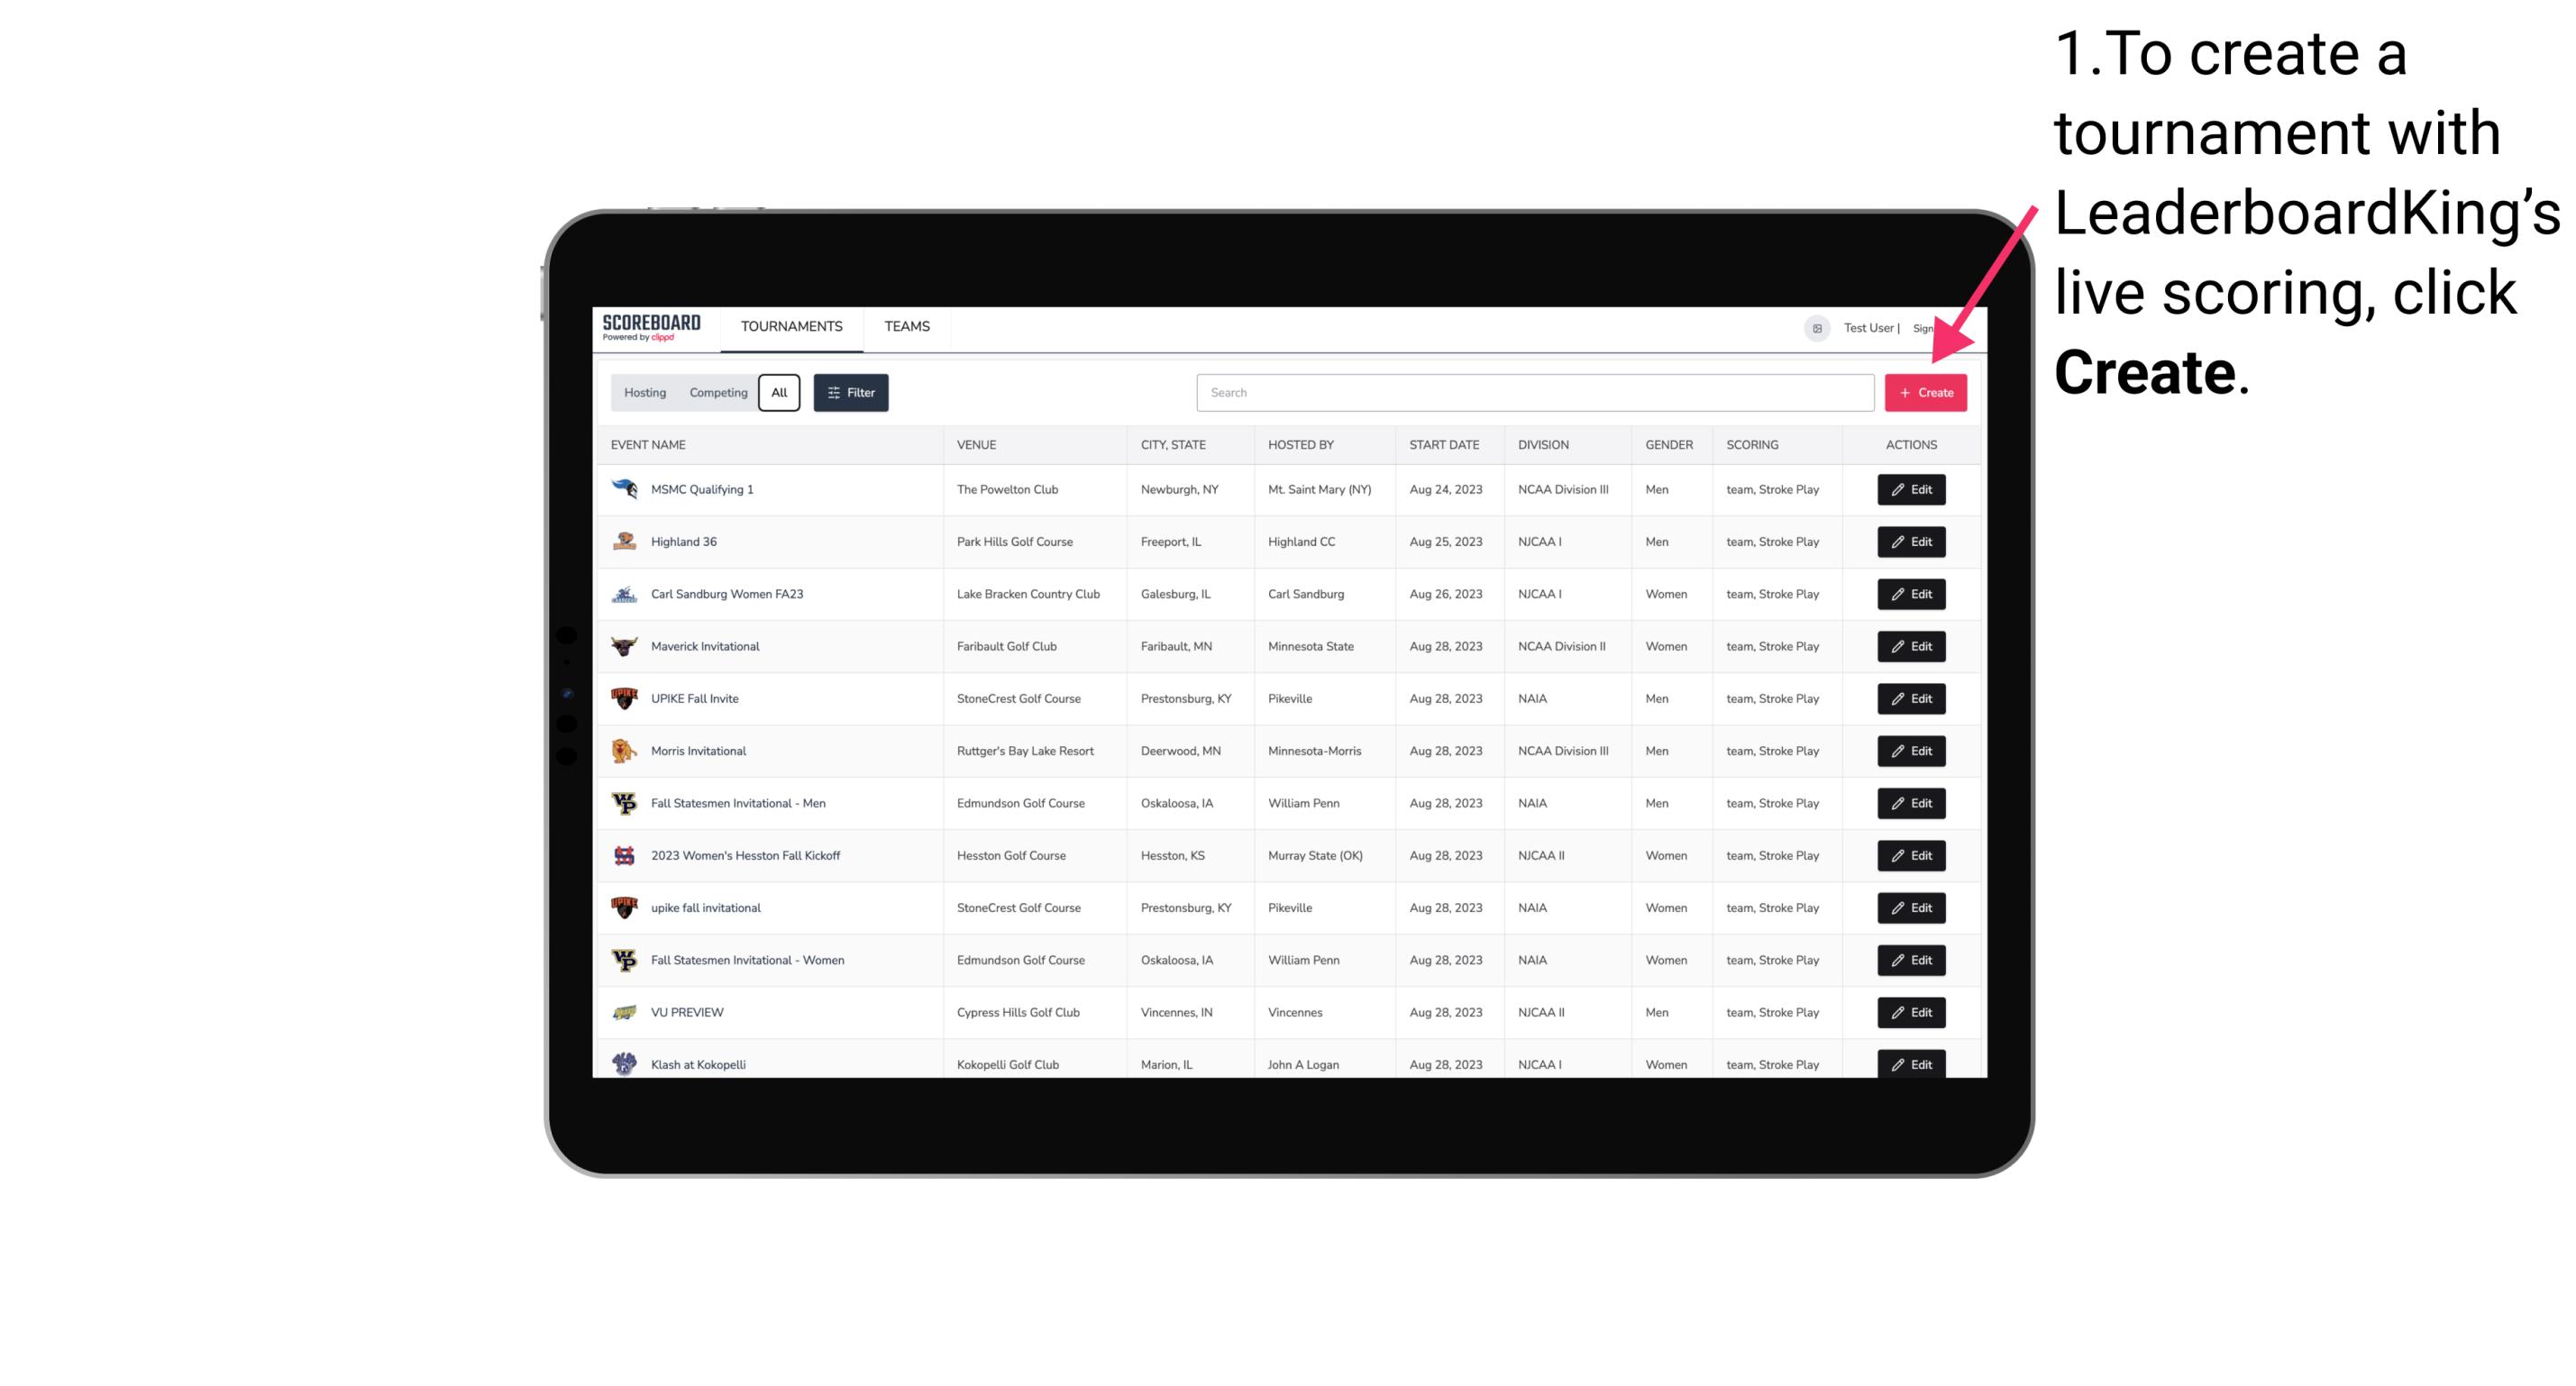The height and width of the screenshot is (1386, 2576).
Task: Click the Edit icon for Carl Sandburg Women FA23
Action: 1910,594
